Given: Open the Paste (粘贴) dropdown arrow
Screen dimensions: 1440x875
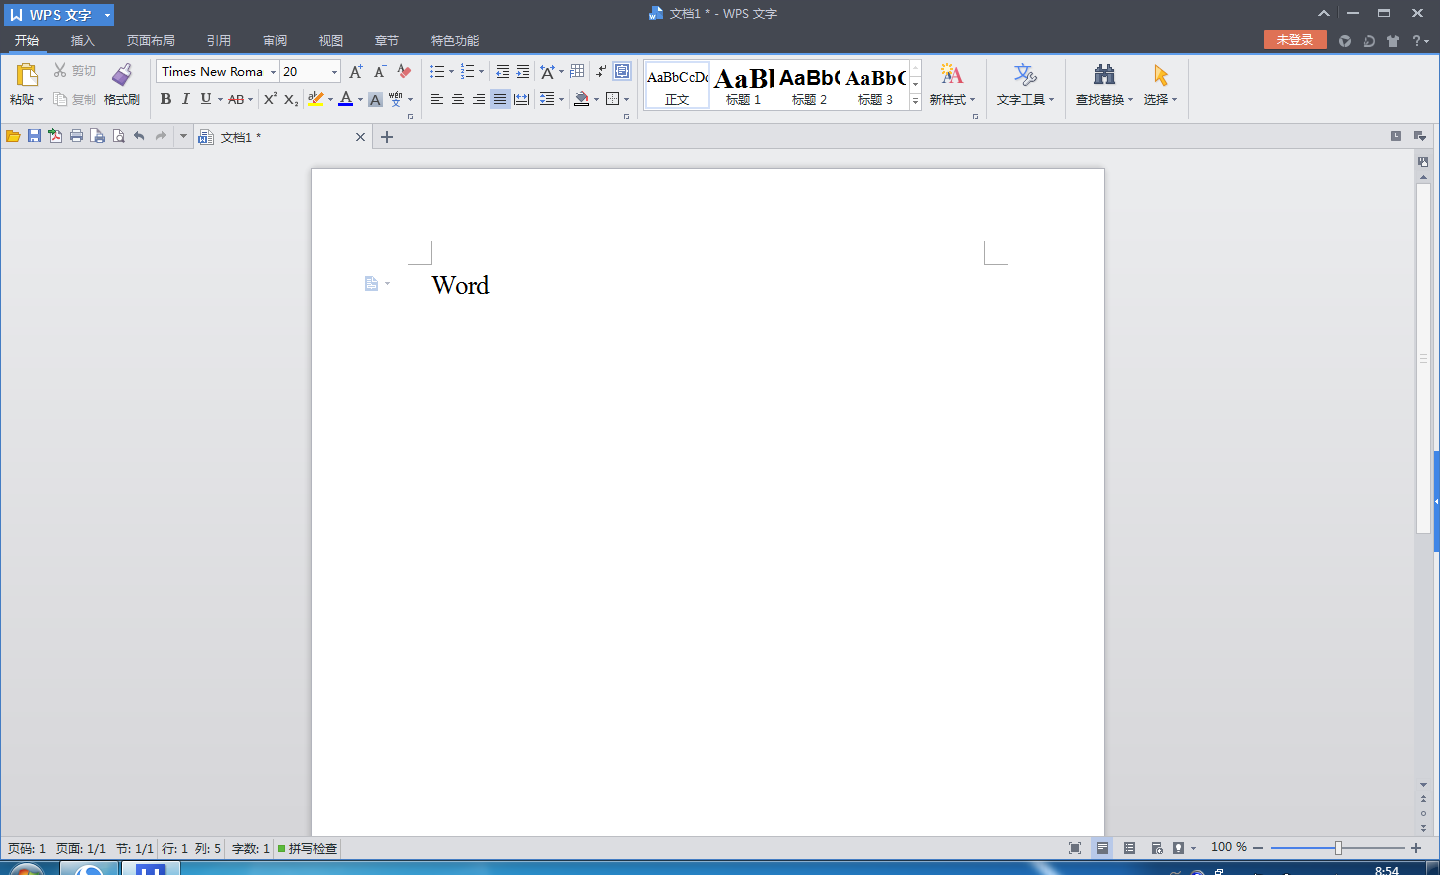Looking at the screenshot, I should click(x=40, y=100).
